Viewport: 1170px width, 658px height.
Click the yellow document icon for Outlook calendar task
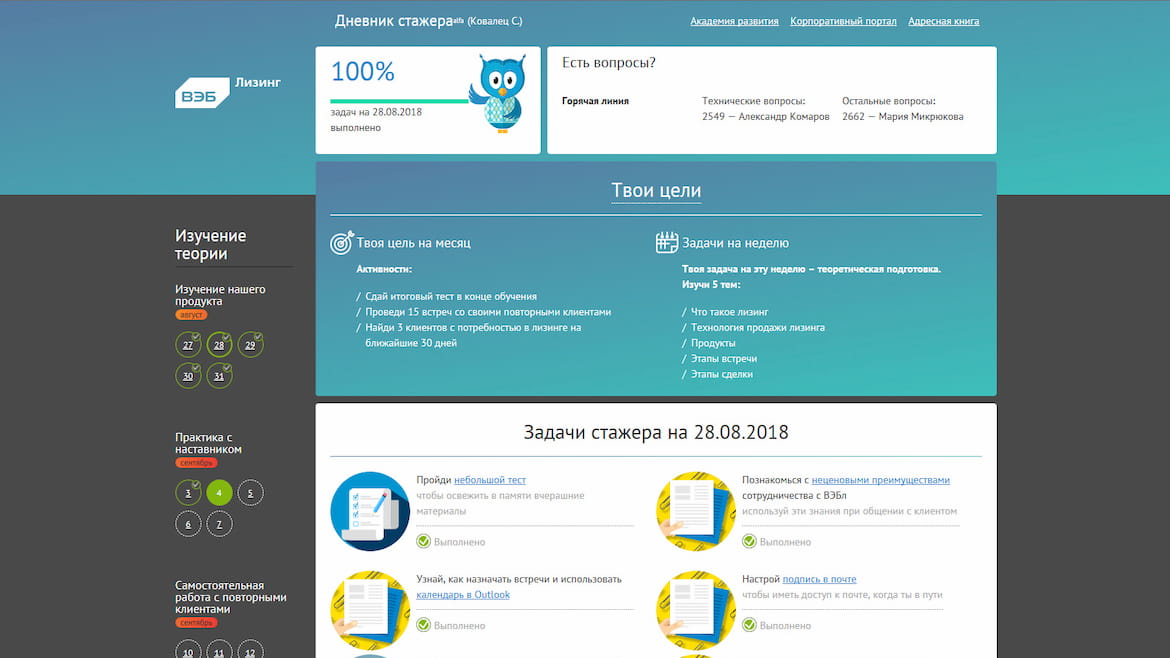pyautogui.click(x=370, y=610)
